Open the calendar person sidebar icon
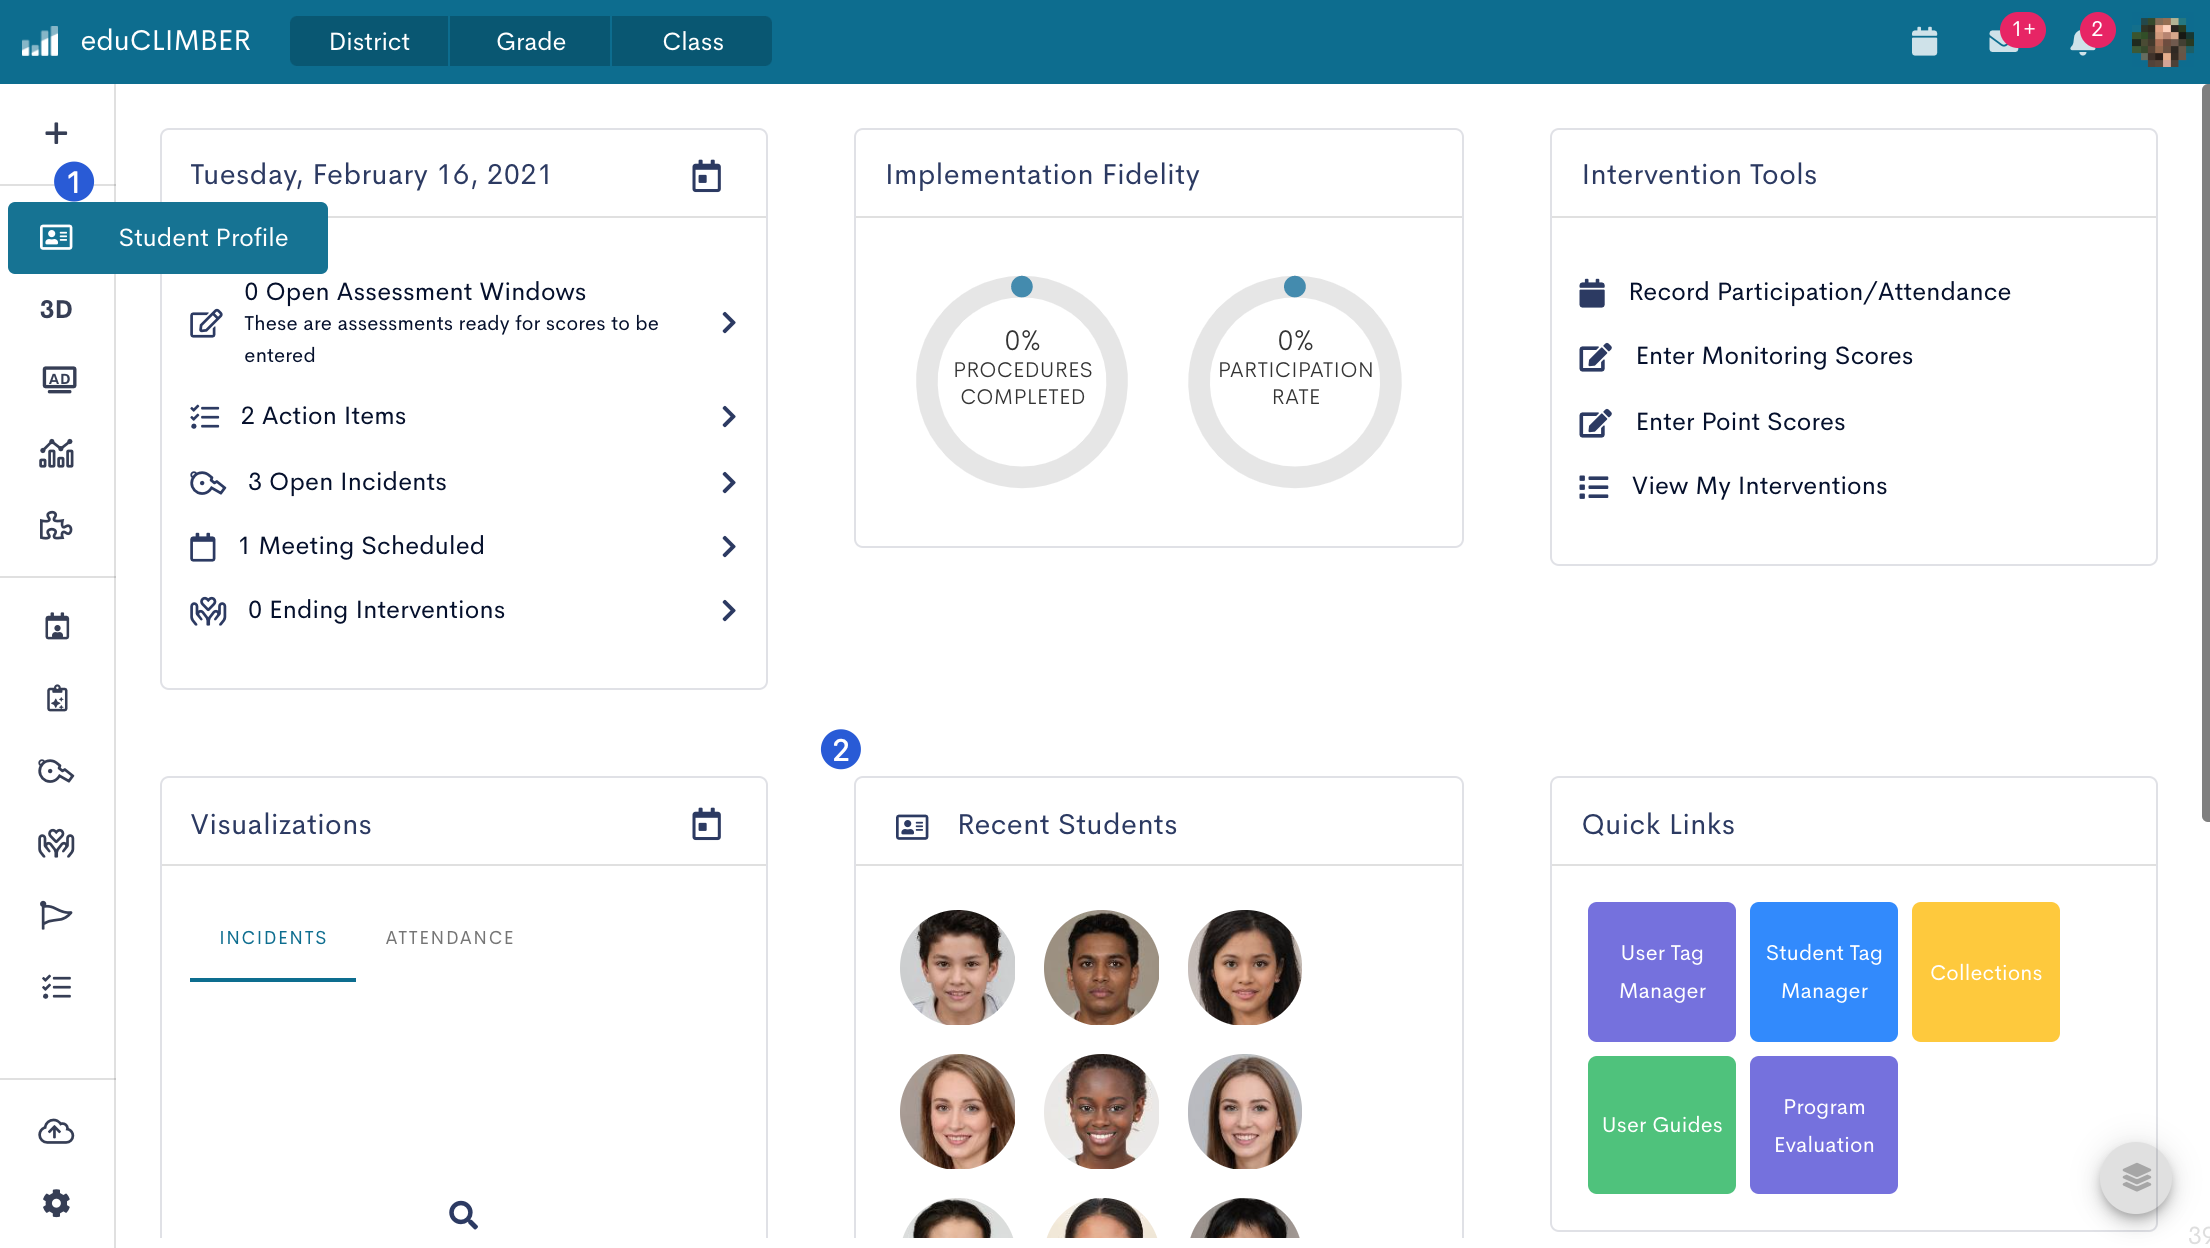2210x1248 pixels. [x=57, y=627]
